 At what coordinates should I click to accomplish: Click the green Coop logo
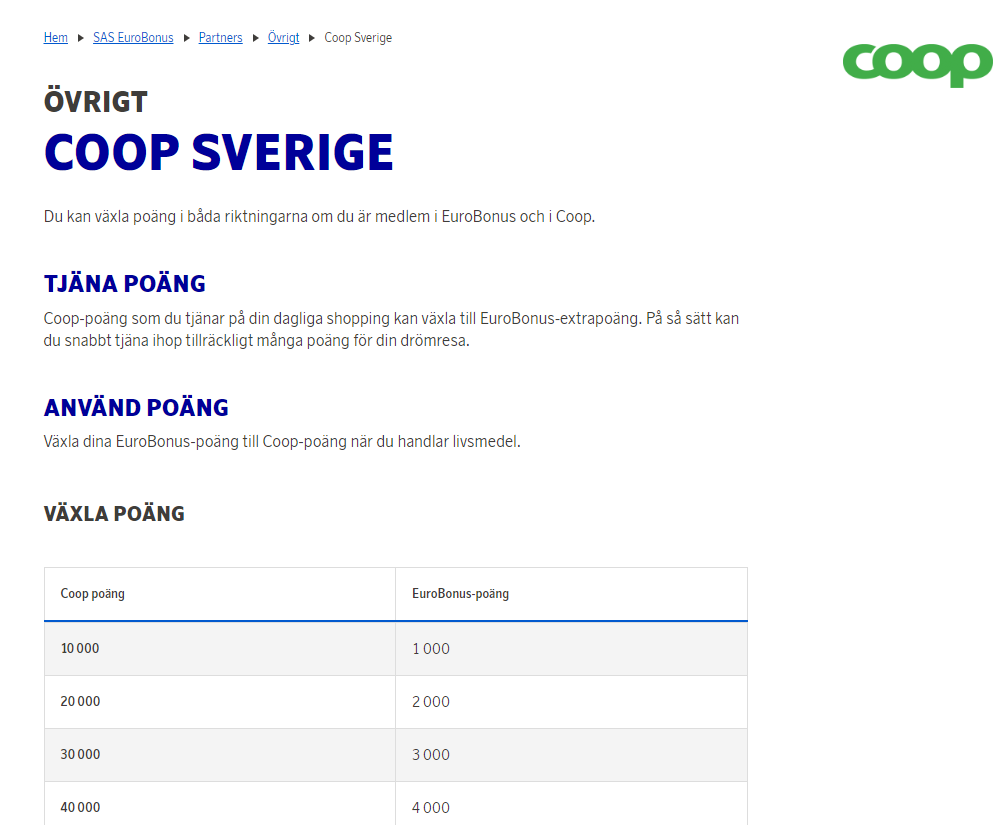point(917,64)
